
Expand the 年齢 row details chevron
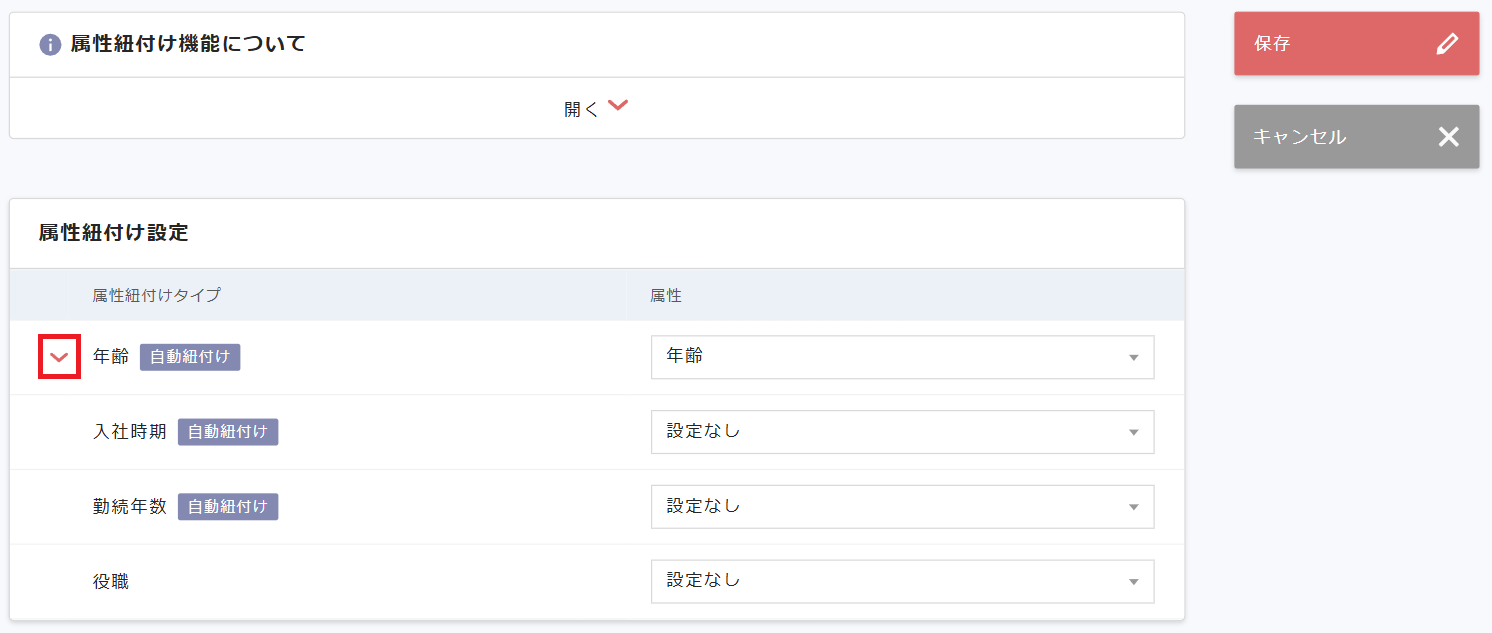59,356
